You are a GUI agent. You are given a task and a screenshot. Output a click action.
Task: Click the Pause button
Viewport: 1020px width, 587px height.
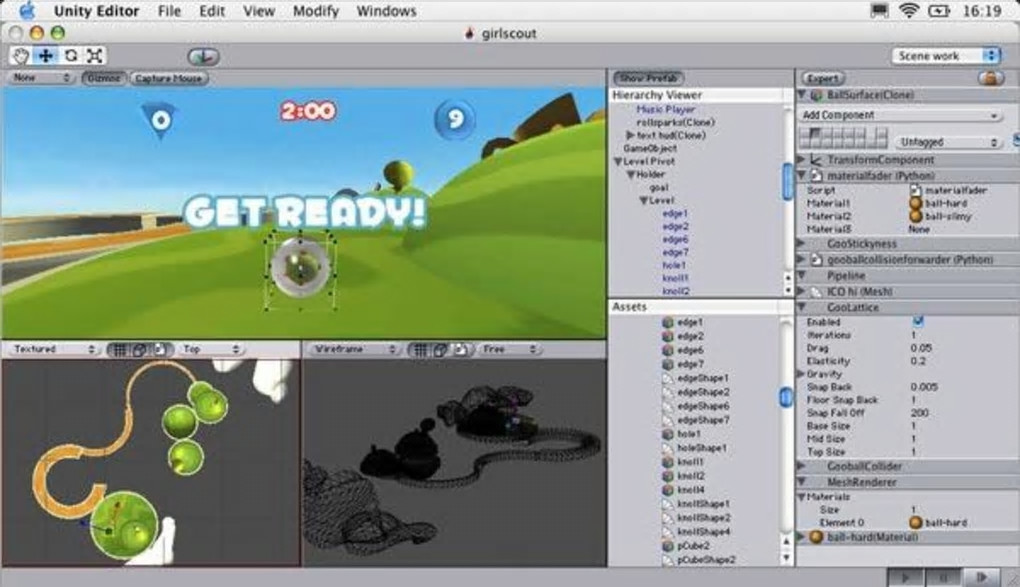coord(943,577)
